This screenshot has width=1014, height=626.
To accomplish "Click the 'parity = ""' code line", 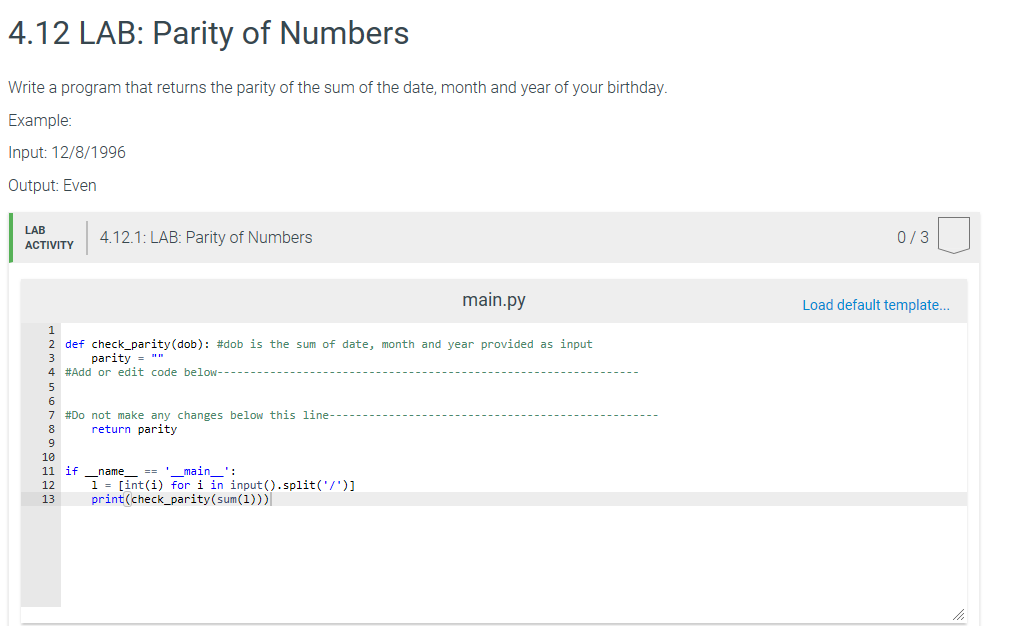I will point(127,358).
